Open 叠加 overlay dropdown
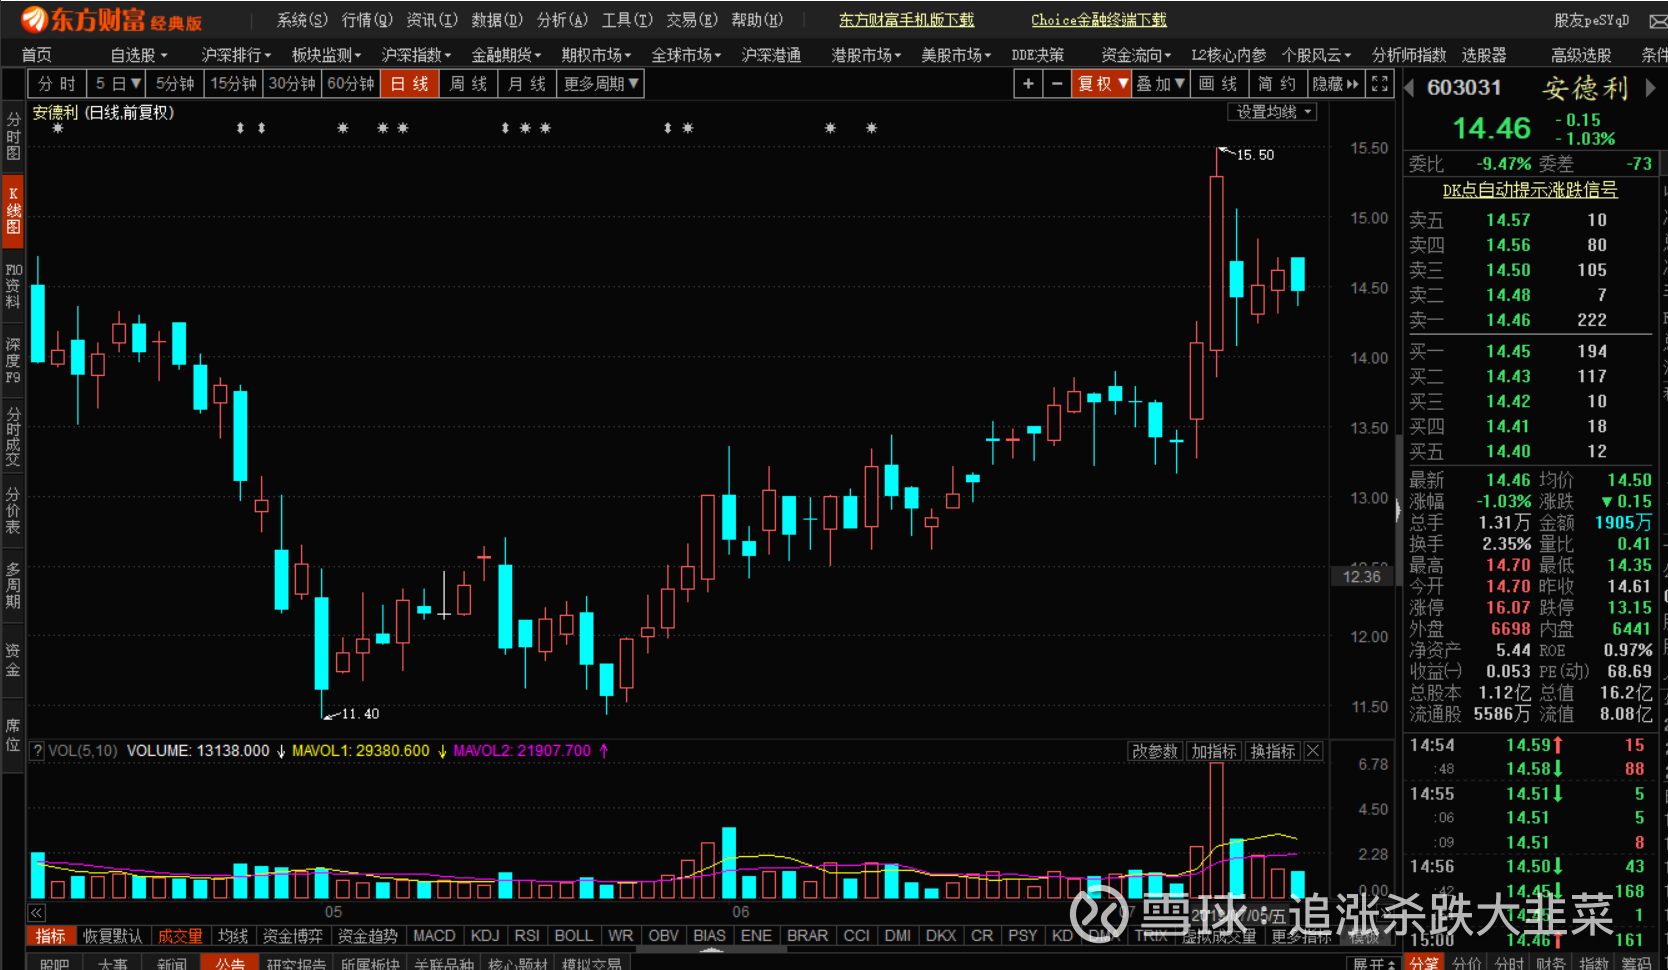The image size is (1668, 970). tap(1160, 84)
